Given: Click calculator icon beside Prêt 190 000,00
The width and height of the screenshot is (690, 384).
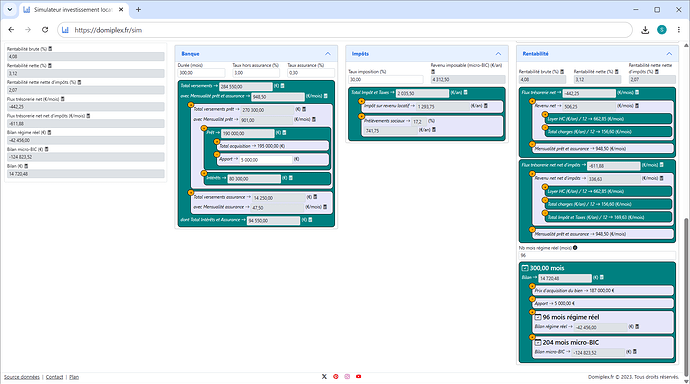Looking at the screenshot, I should (284, 132).
